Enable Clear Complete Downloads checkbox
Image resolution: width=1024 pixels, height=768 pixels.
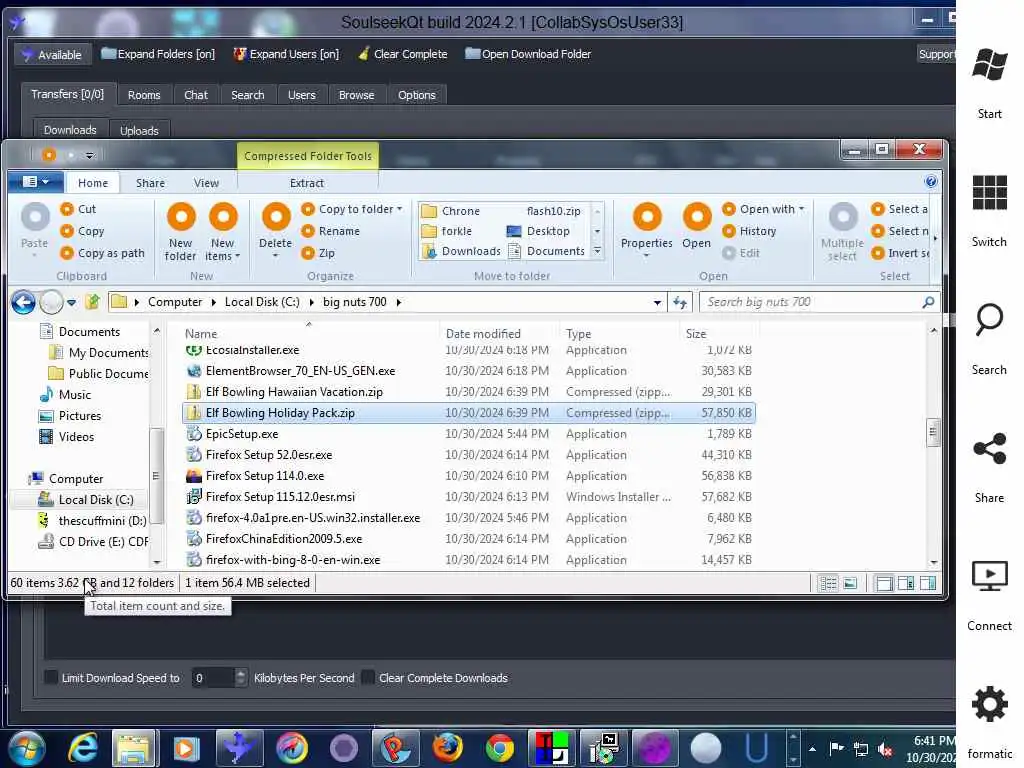point(368,677)
